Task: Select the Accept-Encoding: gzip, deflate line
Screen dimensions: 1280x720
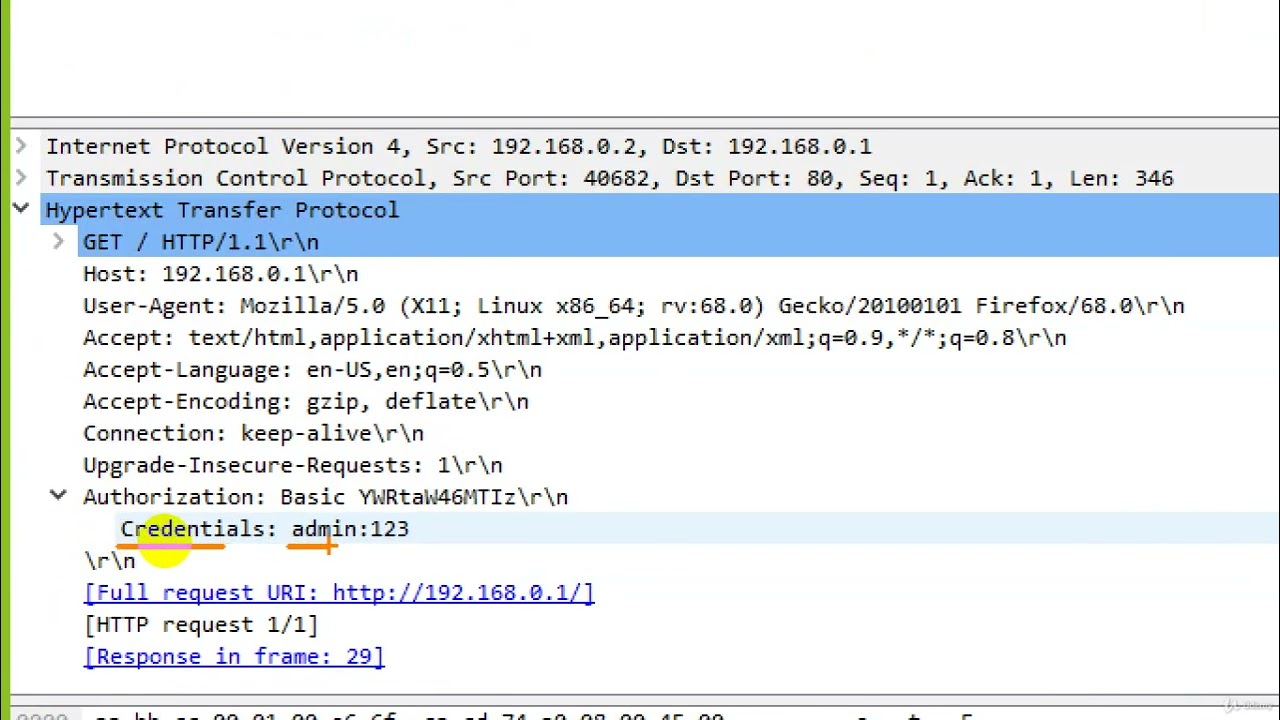Action: pos(306,402)
